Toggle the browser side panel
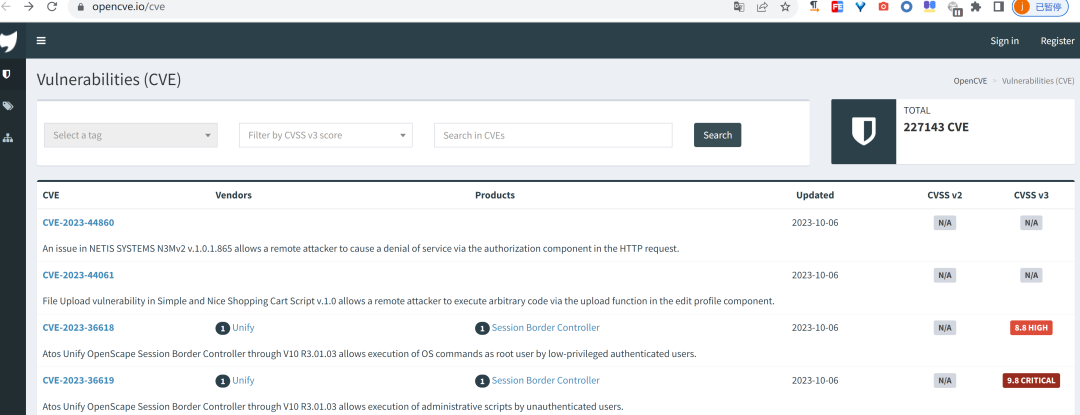The height and width of the screenshot is (415, 1080). (998, 7)
